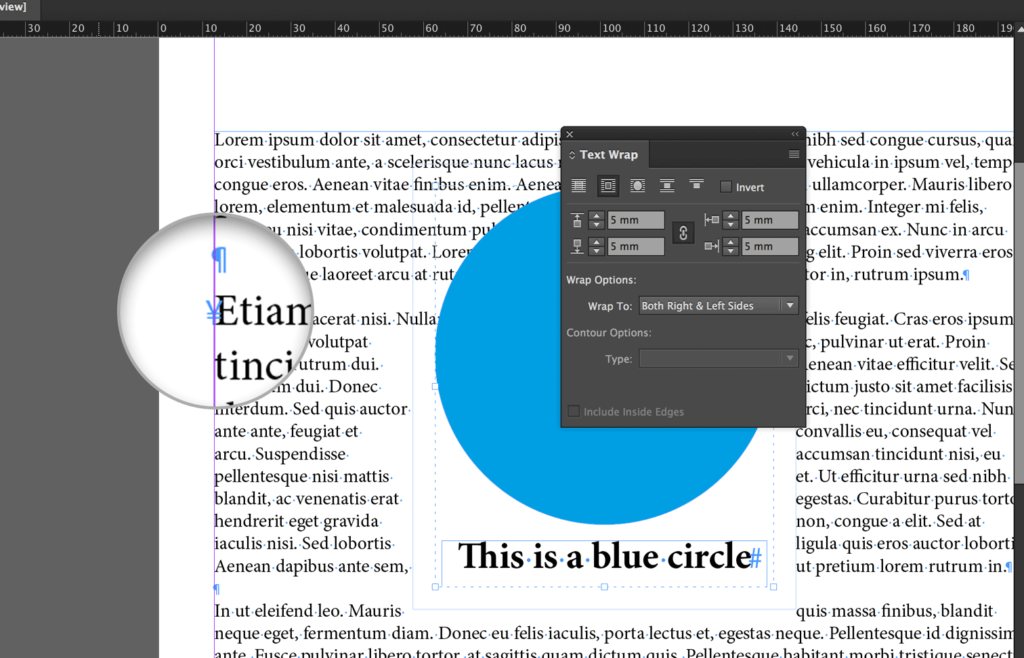Decrease the right offset with its down arrow

tap(731, 251)
